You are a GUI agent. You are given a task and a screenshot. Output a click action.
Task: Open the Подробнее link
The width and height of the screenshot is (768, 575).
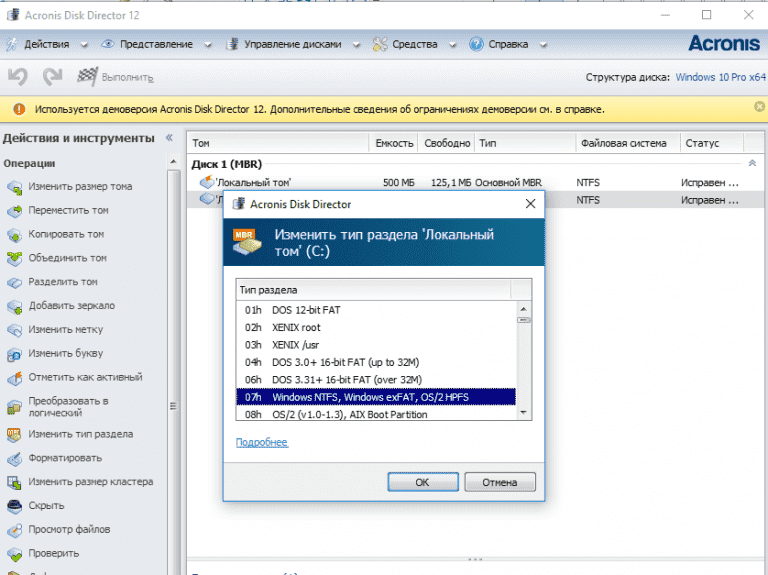pos(262,442)
